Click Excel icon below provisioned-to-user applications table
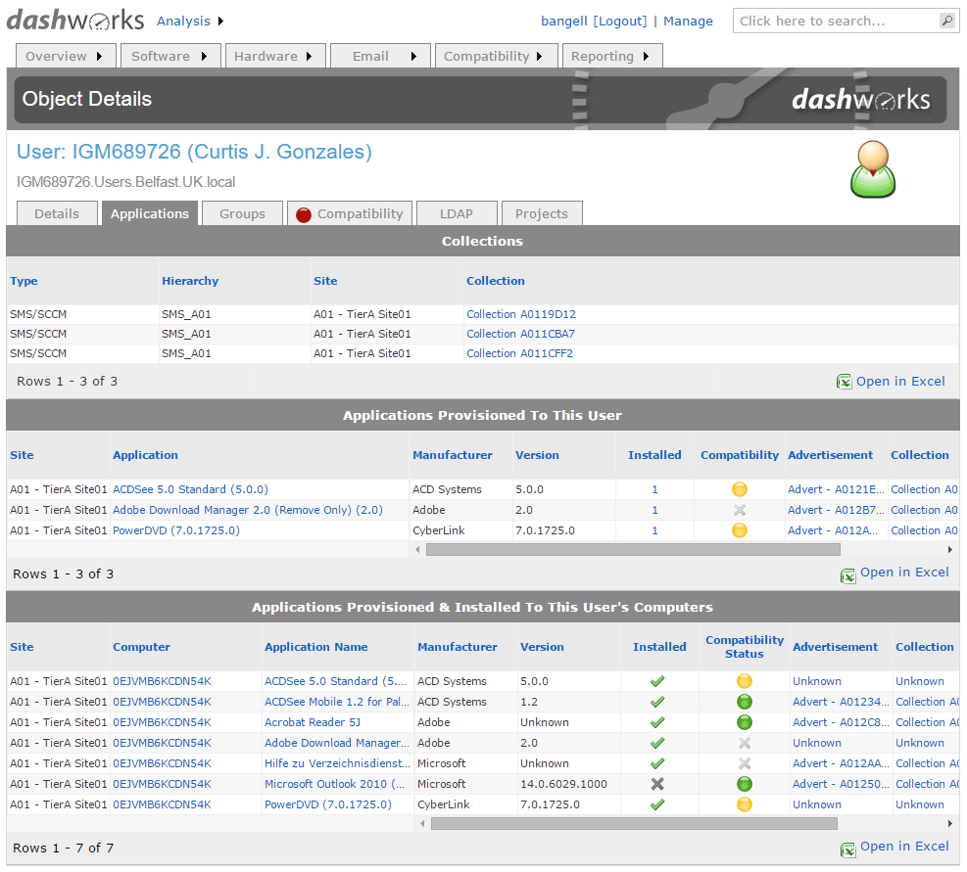 click(848, 575)
